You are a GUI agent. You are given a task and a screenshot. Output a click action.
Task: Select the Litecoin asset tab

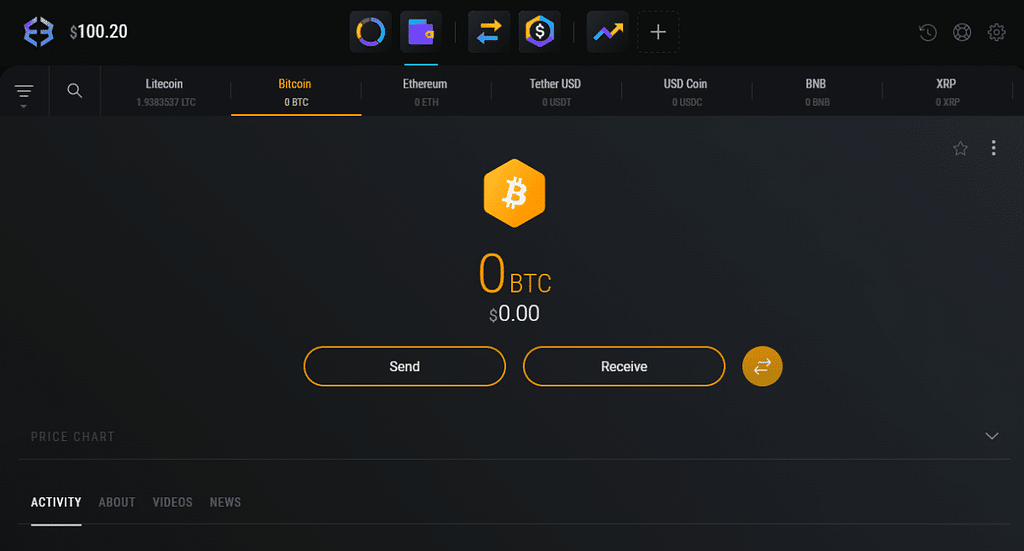click(x=165, y=91)
